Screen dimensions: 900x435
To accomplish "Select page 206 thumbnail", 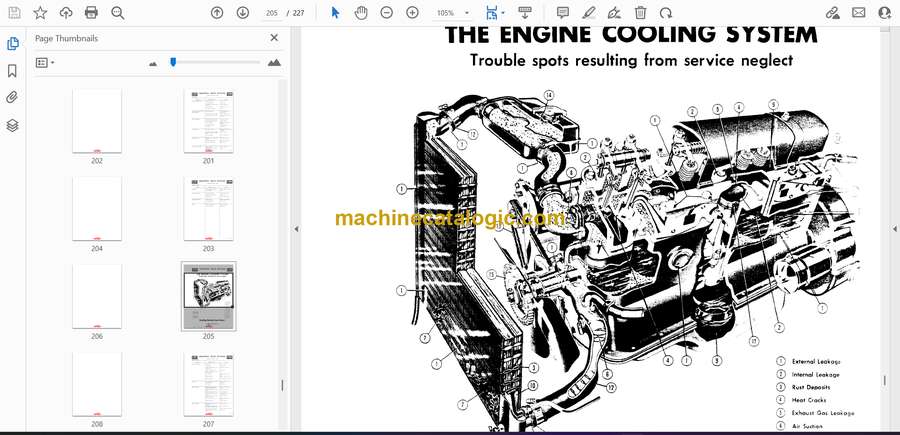I will pos(97,296).
